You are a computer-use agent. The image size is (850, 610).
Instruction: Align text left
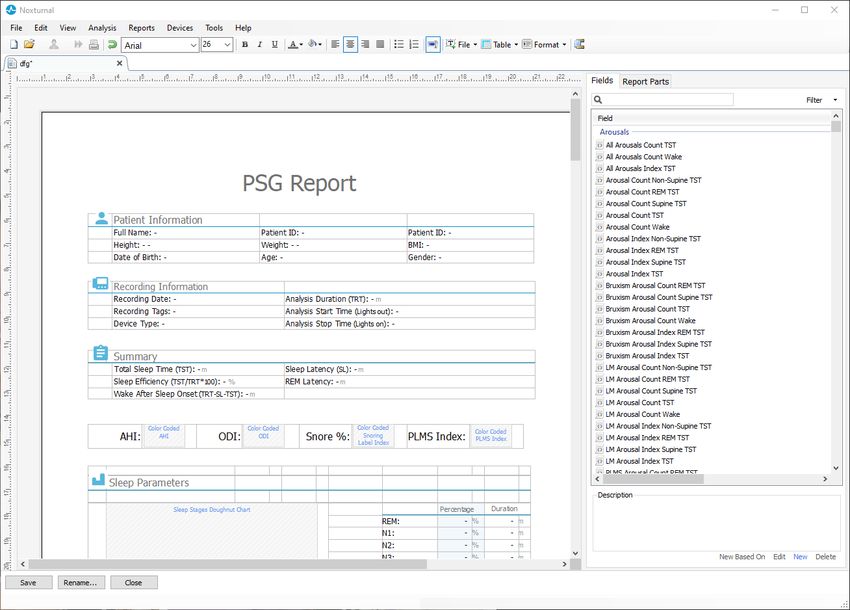pos(336,44)
